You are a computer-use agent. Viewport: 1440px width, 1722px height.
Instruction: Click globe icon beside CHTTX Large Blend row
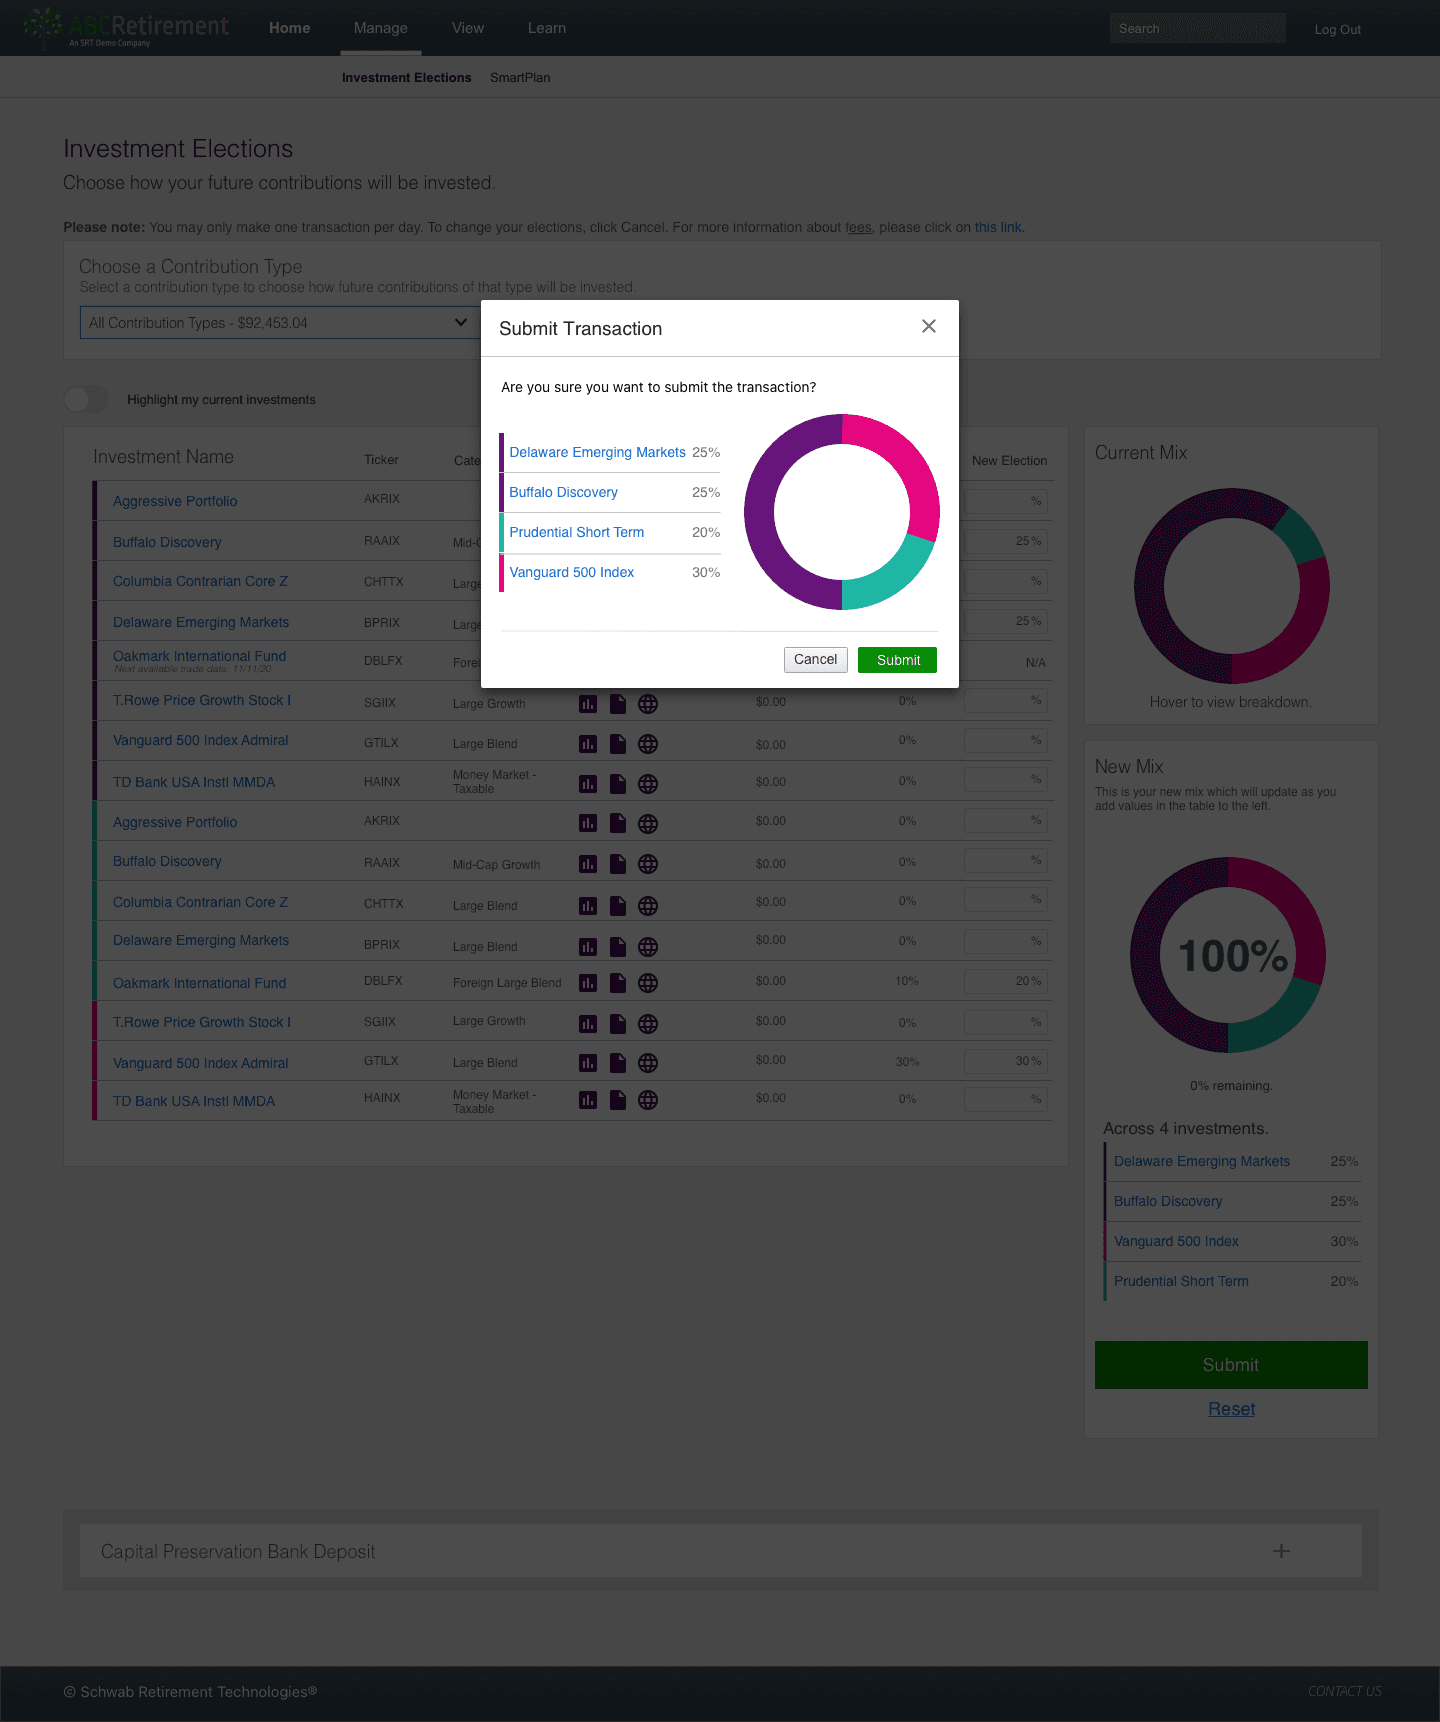coord(648,906)
